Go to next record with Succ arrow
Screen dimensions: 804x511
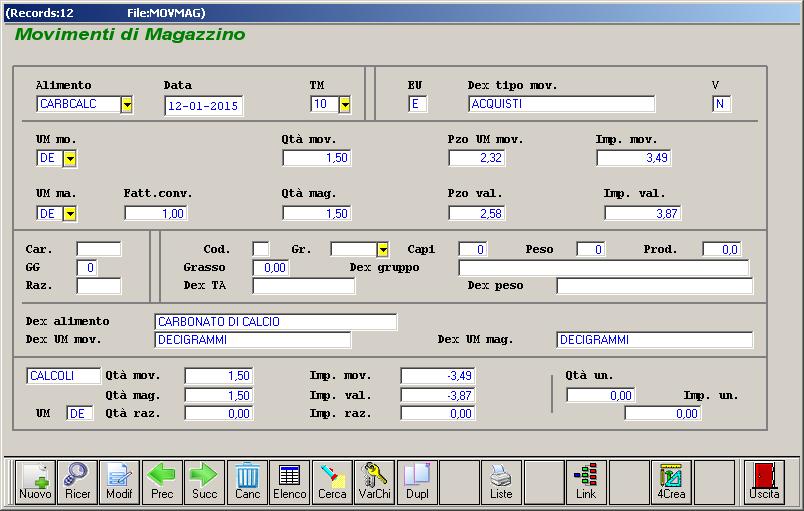pos(205,482)
